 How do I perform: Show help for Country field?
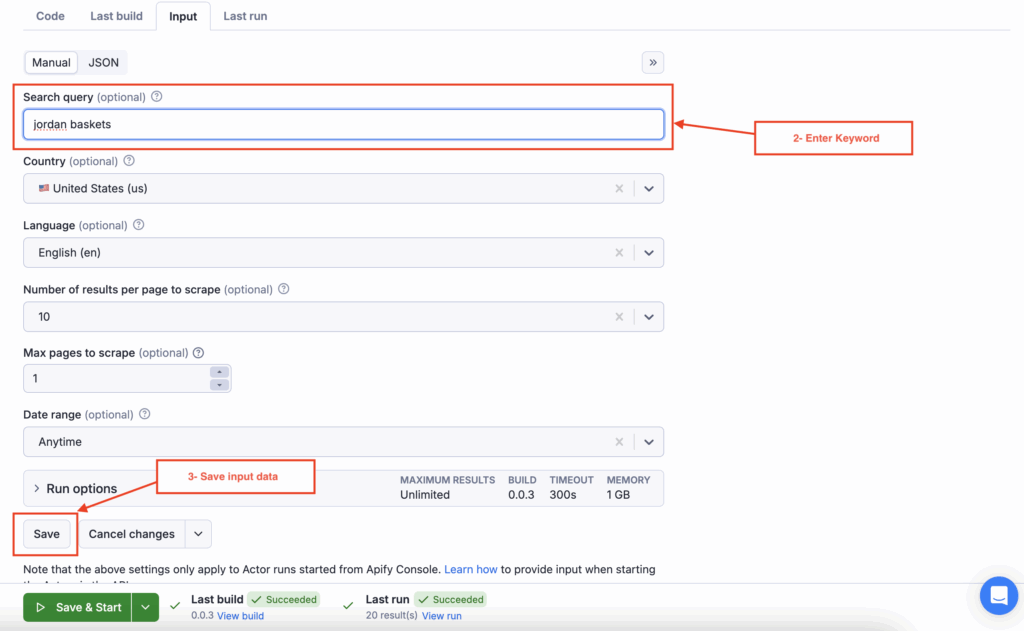coord(129,161)
